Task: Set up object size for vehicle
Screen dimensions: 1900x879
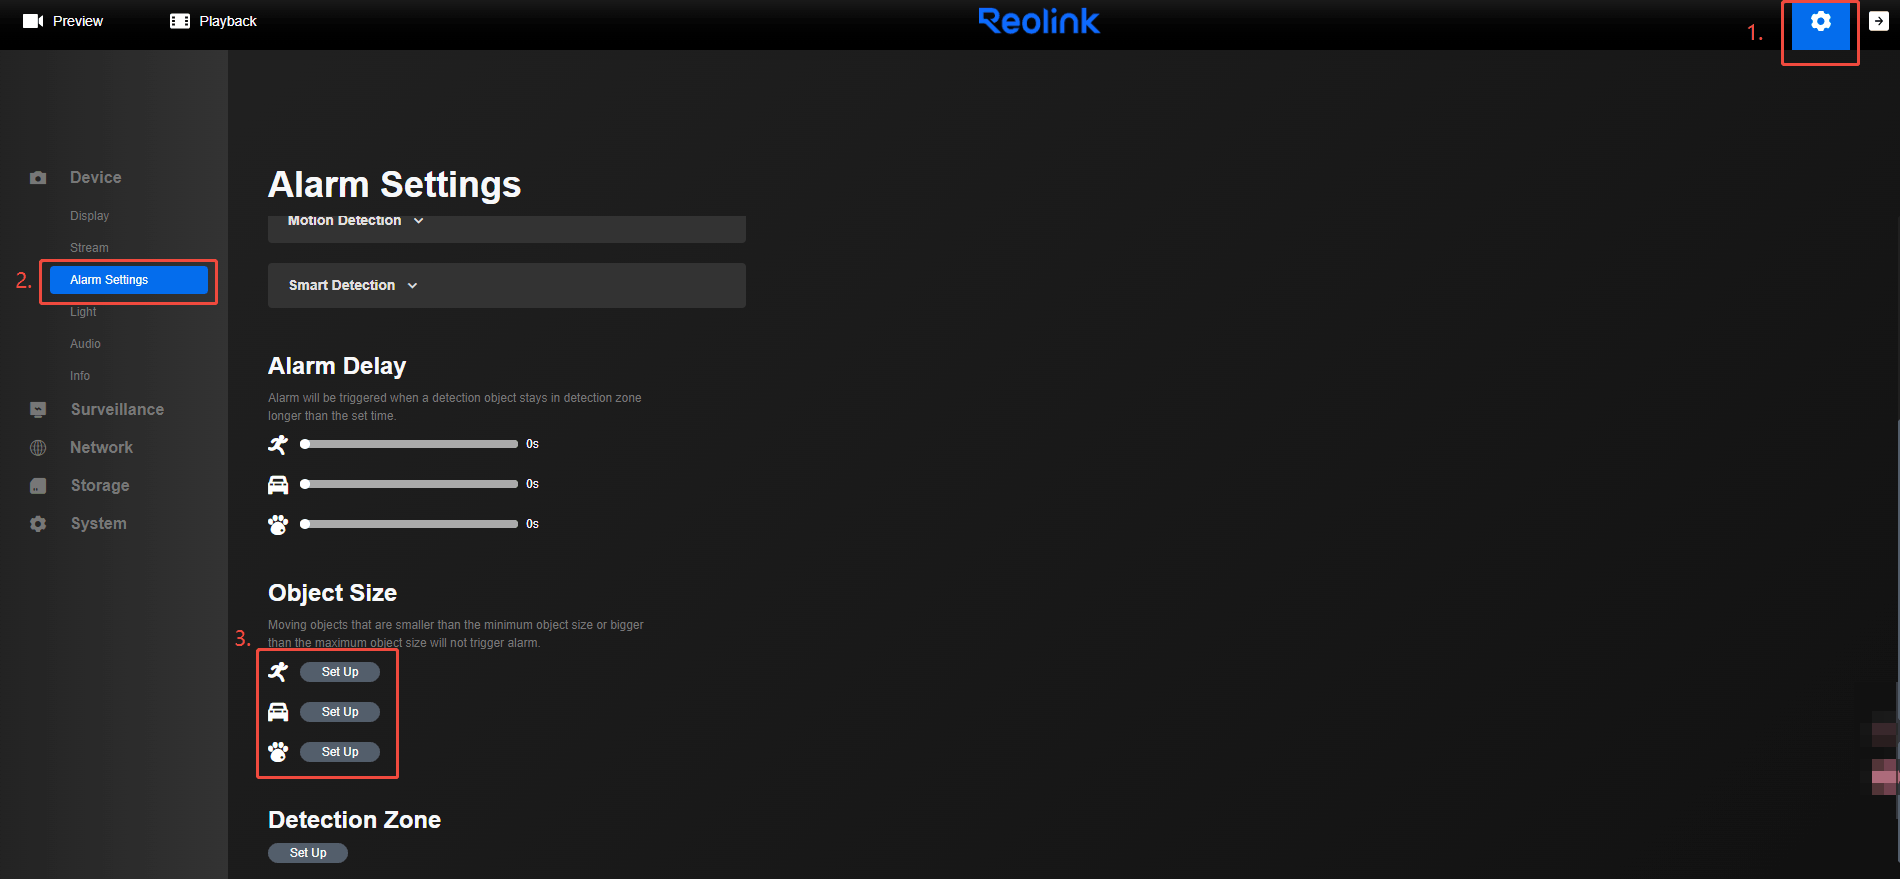Action: 340,712
